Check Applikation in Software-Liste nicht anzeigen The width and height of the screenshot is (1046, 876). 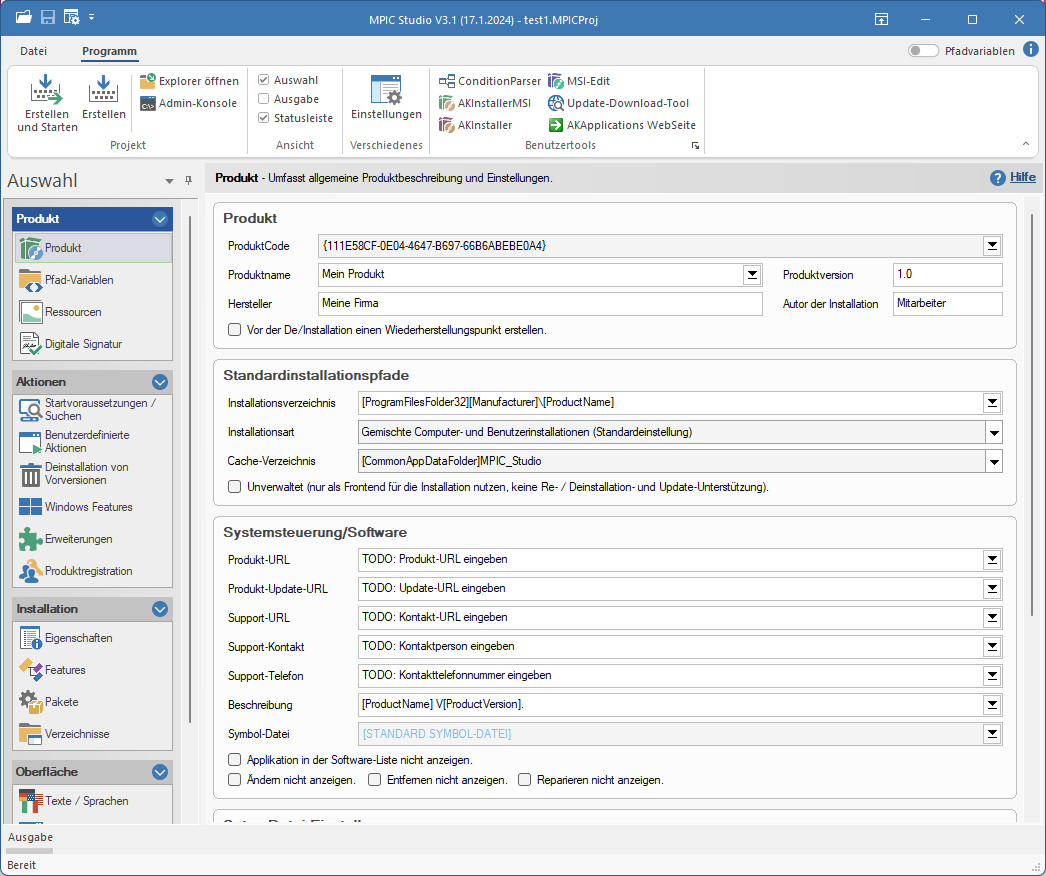pyautogui.click(x=234, y=759)
